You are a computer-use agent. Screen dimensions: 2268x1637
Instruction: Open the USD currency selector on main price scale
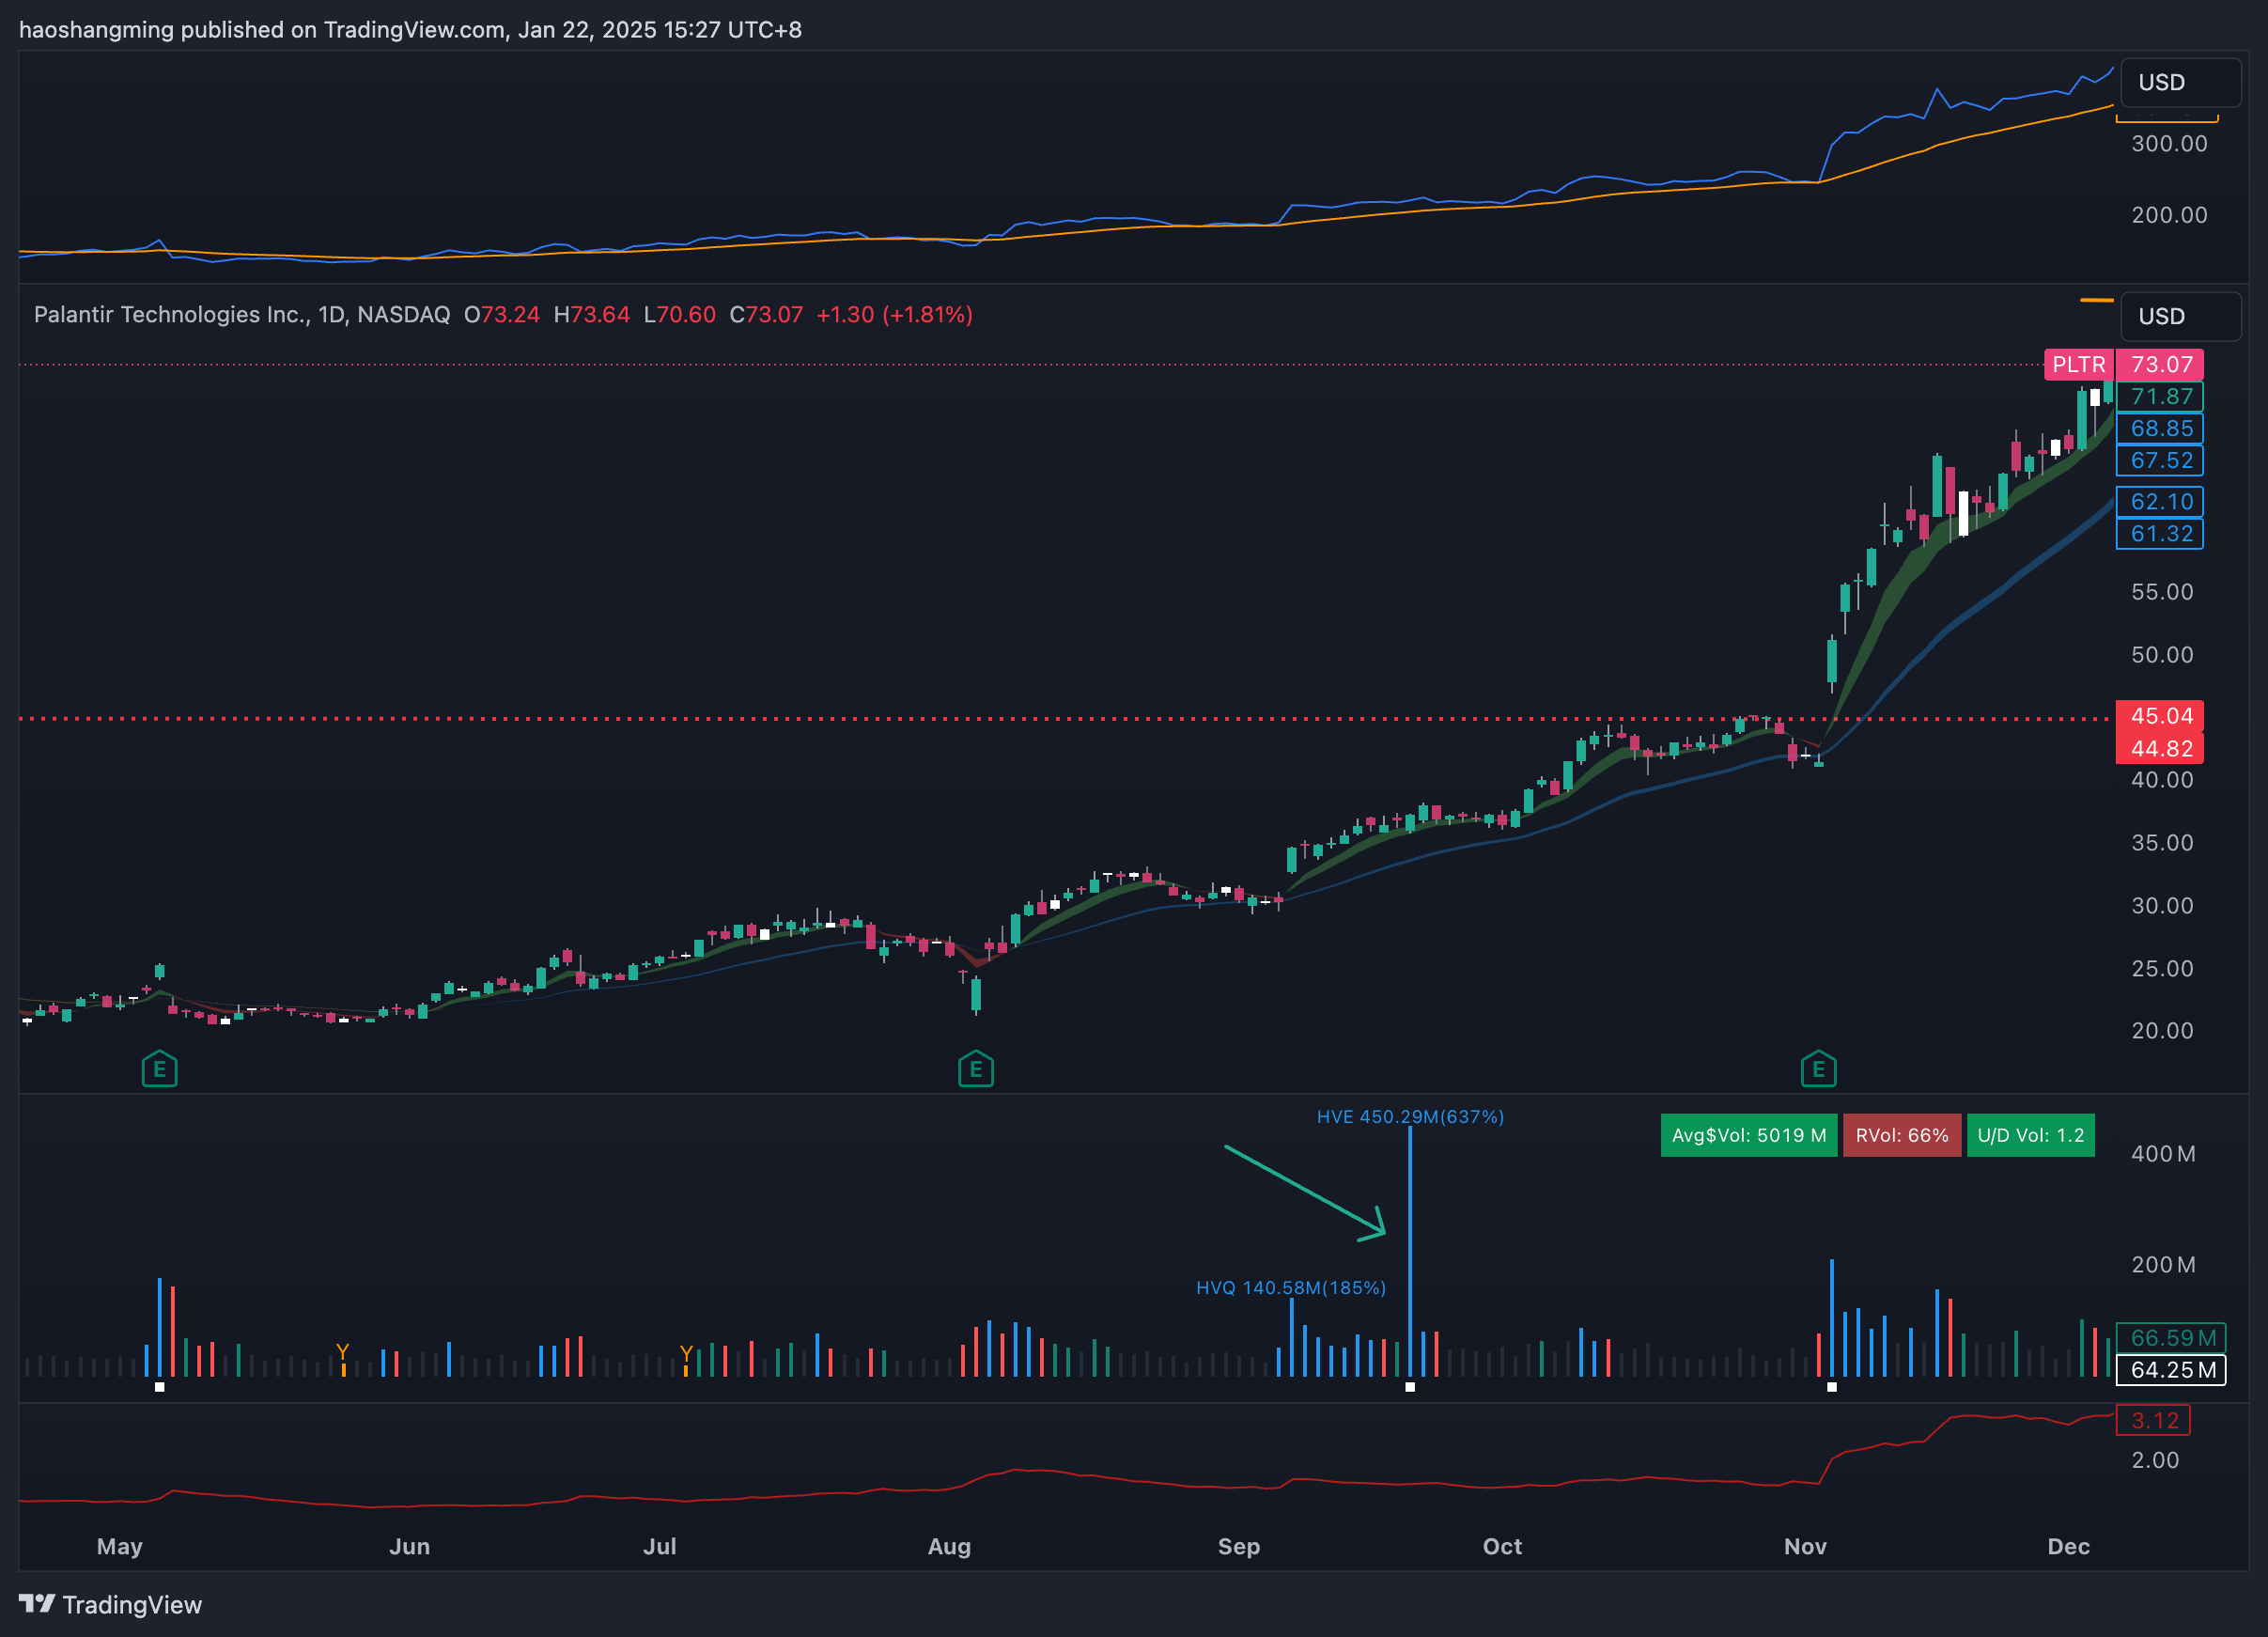[x=2180, y=316]
